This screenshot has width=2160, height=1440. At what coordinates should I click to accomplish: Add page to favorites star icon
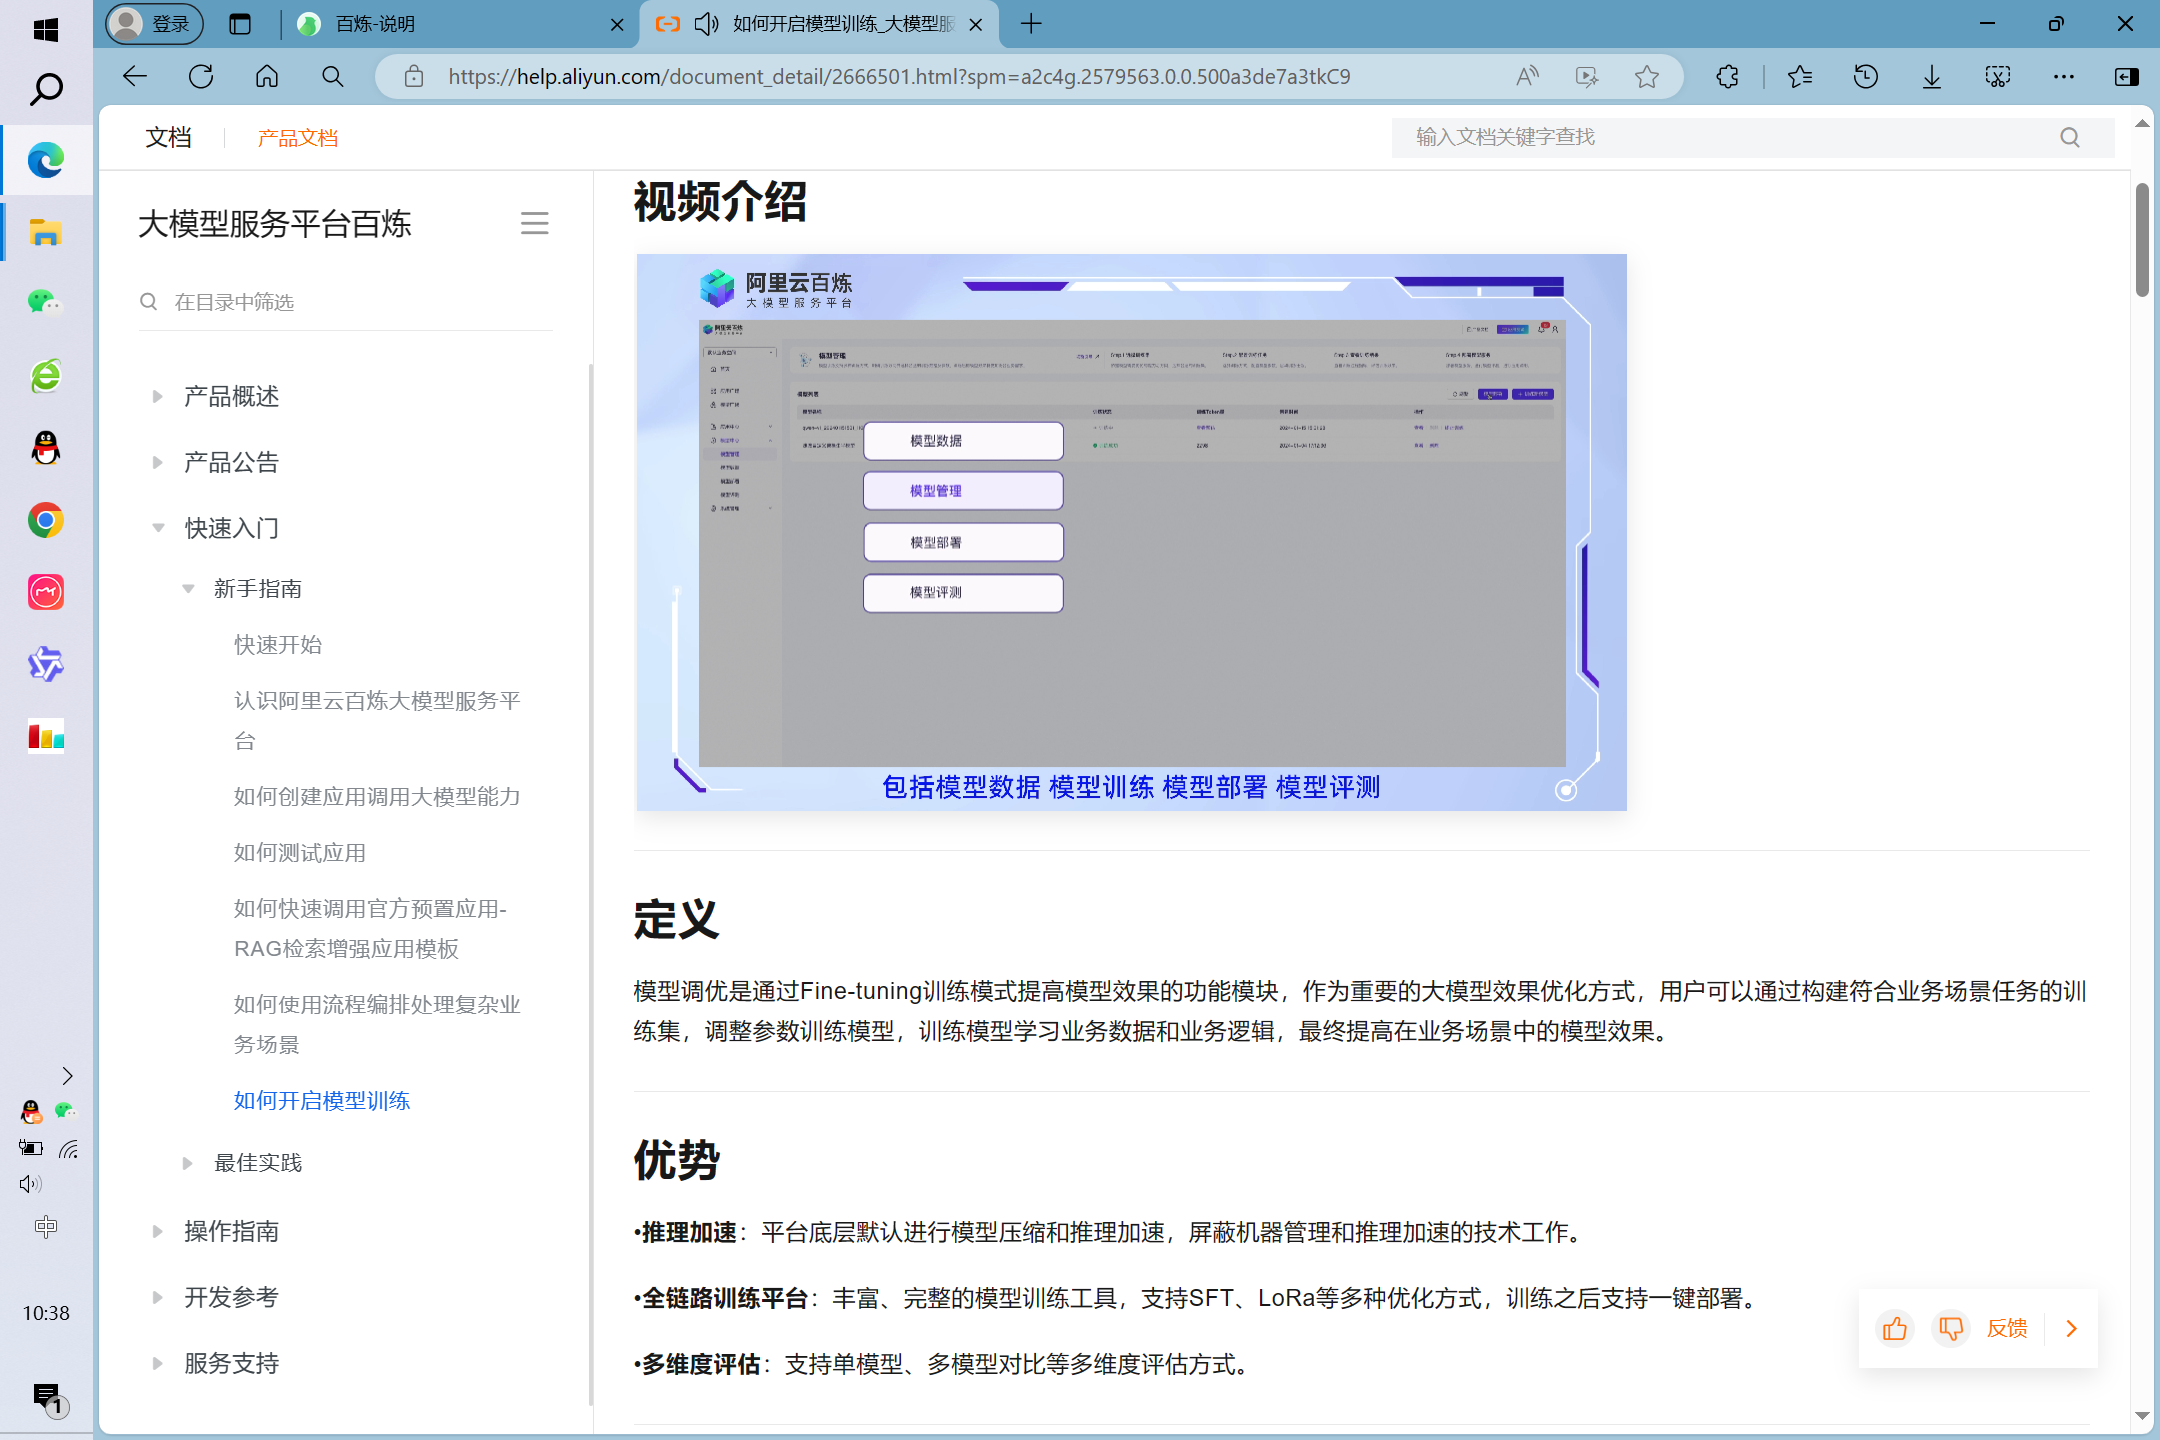pos(1647,77)
